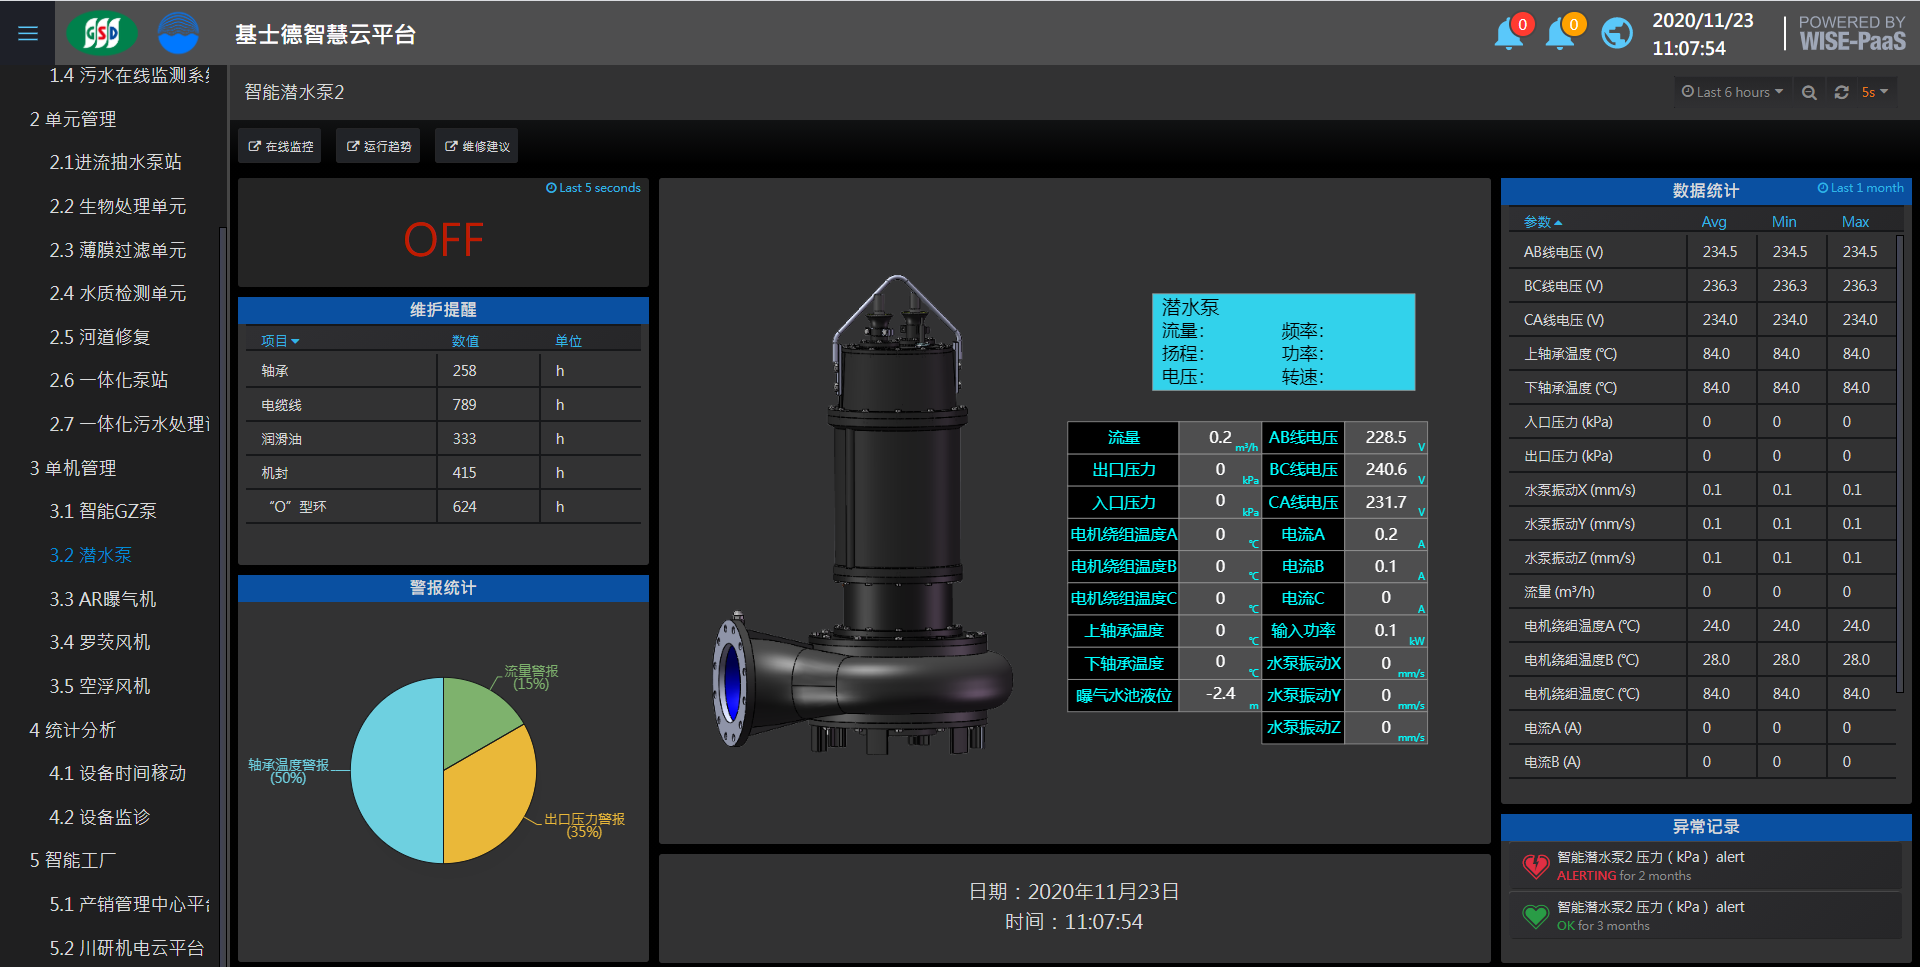This screenshot has height=967, width=1920.
Task: Click the 在线监控 link button
Action: (x=280, y=147)
